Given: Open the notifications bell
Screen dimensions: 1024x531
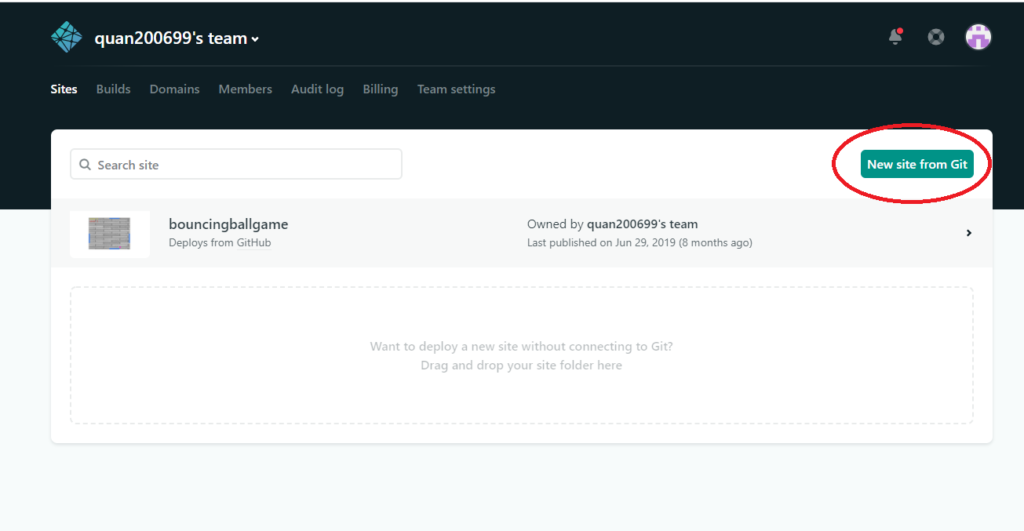Looking at the screenshot, I should point(895,37).
